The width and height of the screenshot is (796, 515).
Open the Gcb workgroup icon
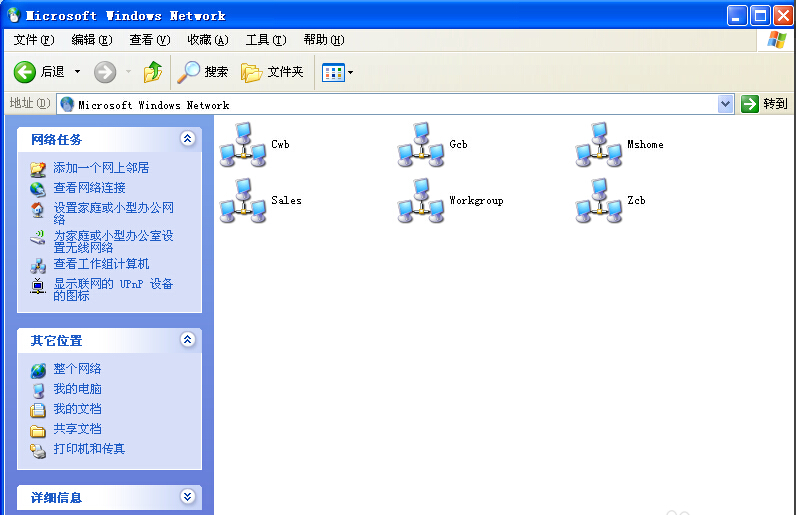(421, 145)
